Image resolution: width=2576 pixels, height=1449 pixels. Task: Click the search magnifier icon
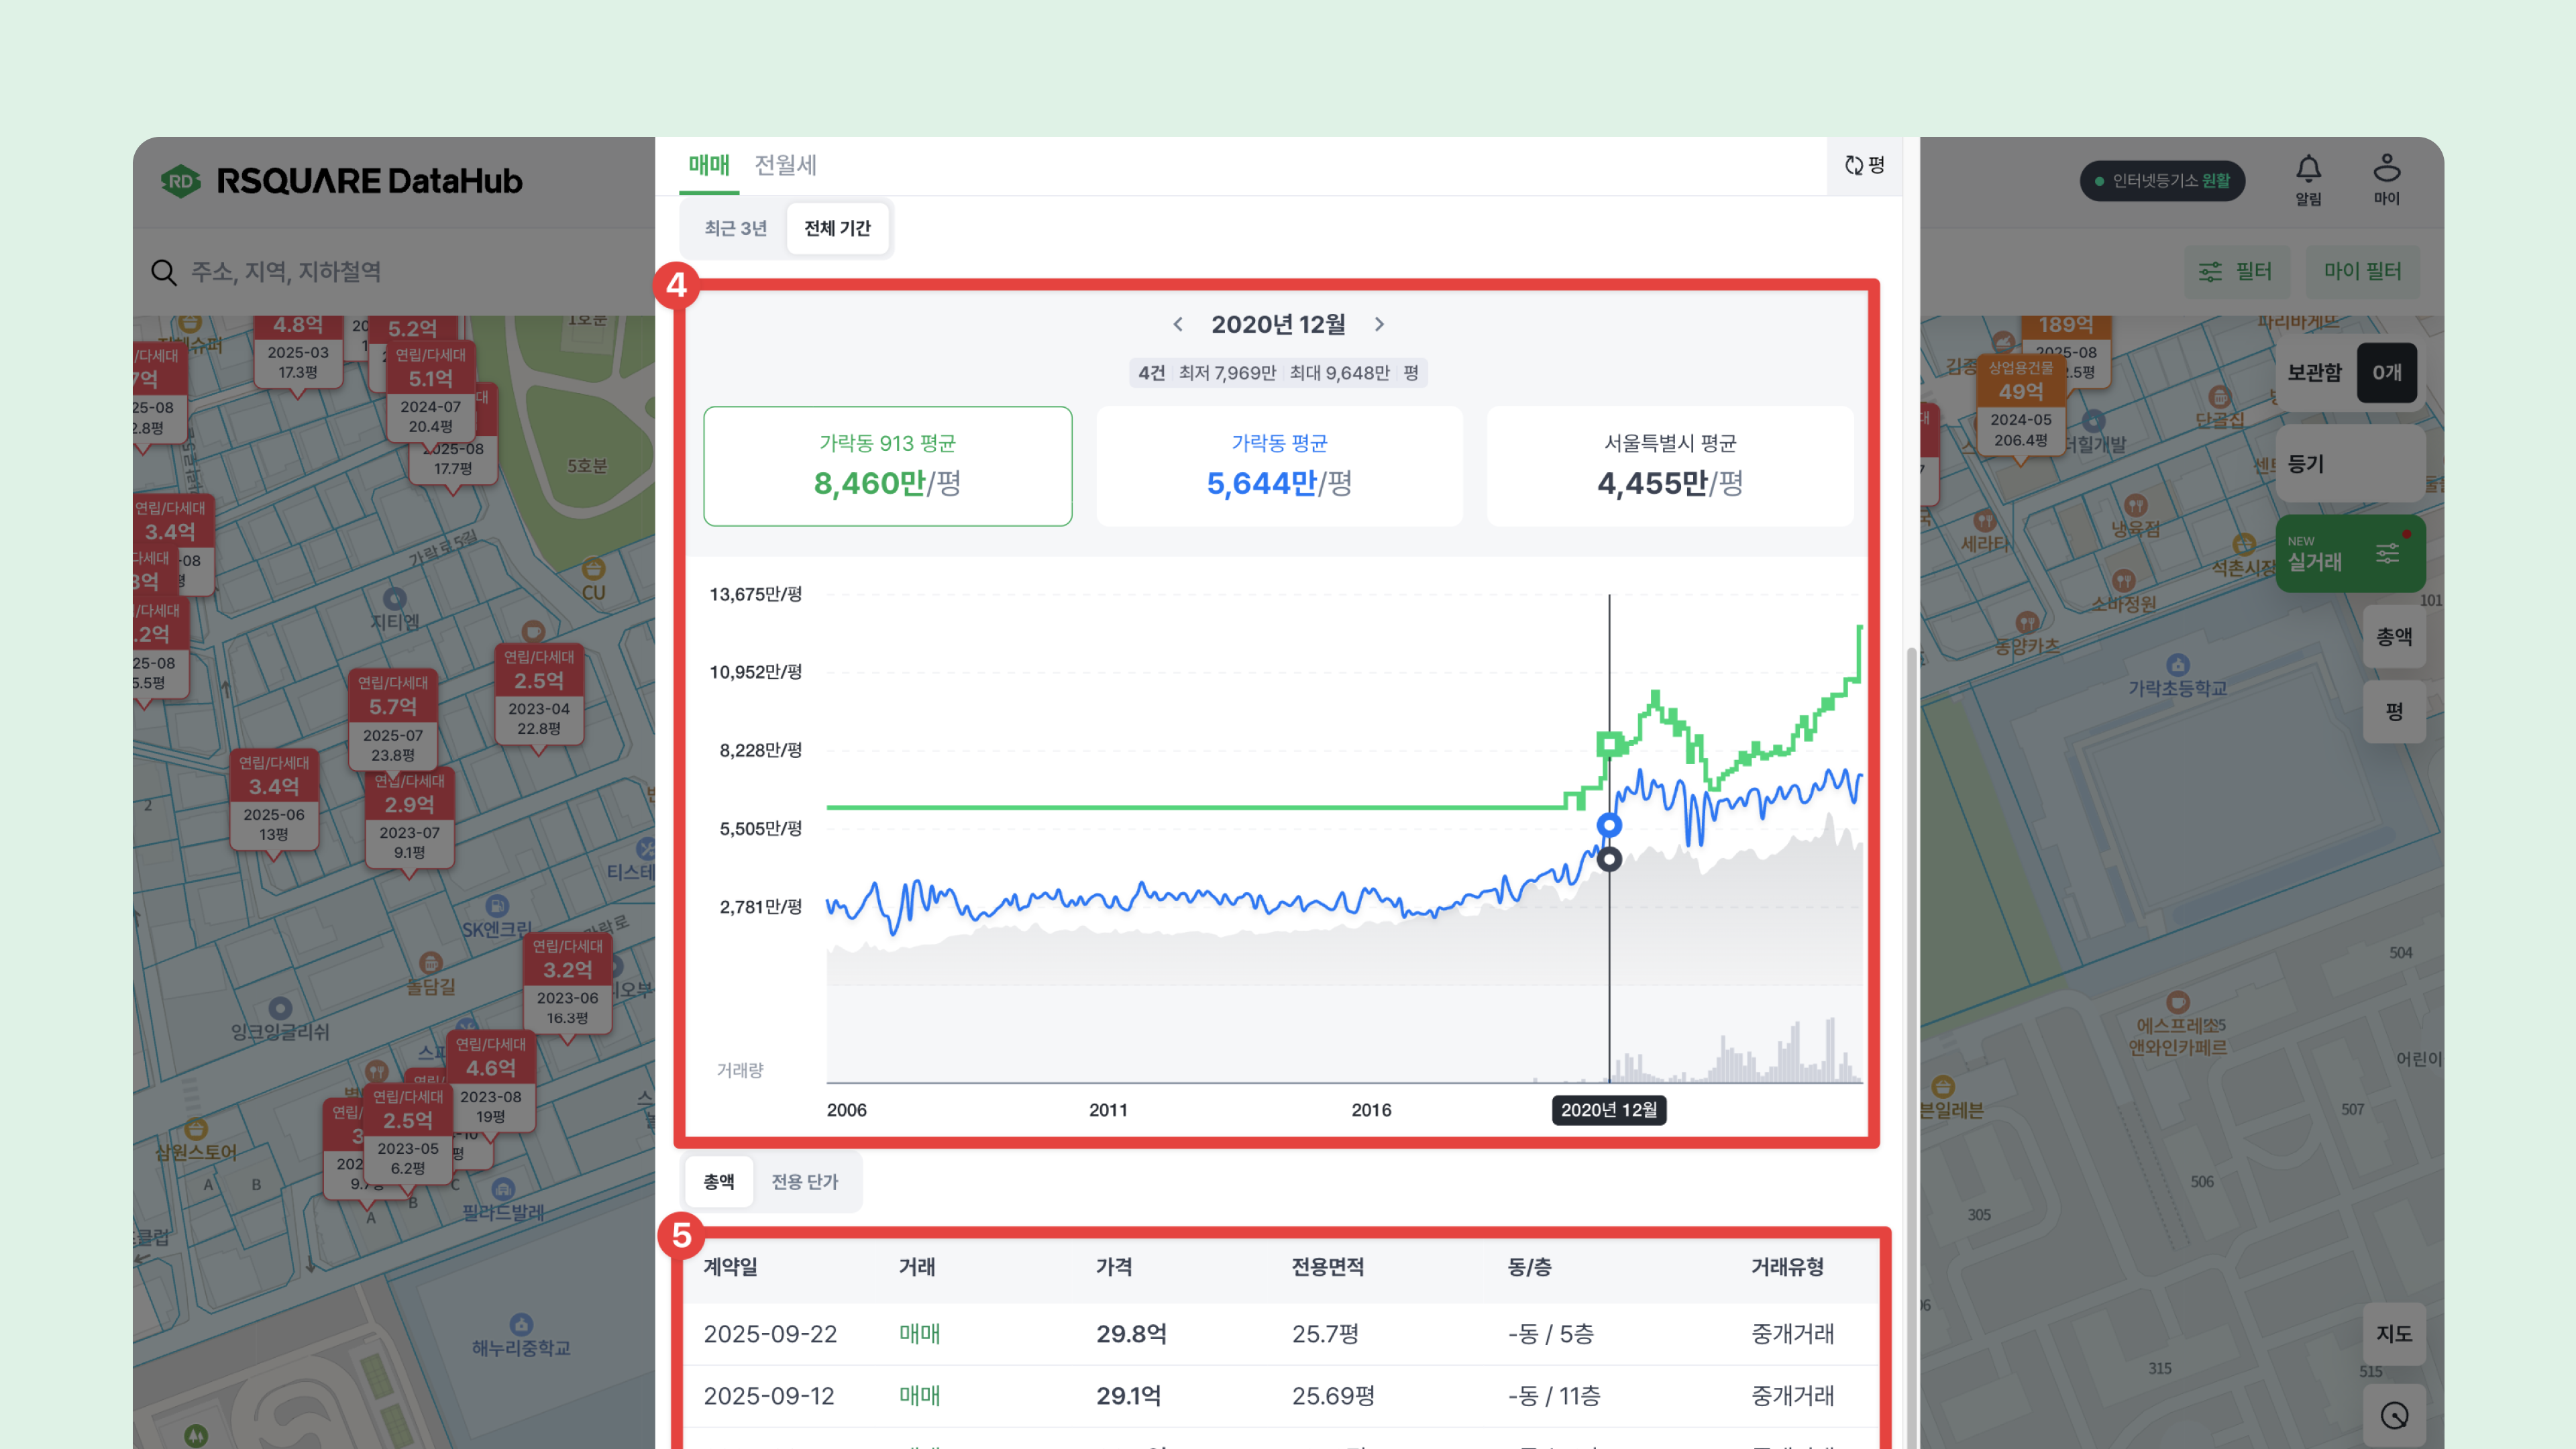point(164,272)
